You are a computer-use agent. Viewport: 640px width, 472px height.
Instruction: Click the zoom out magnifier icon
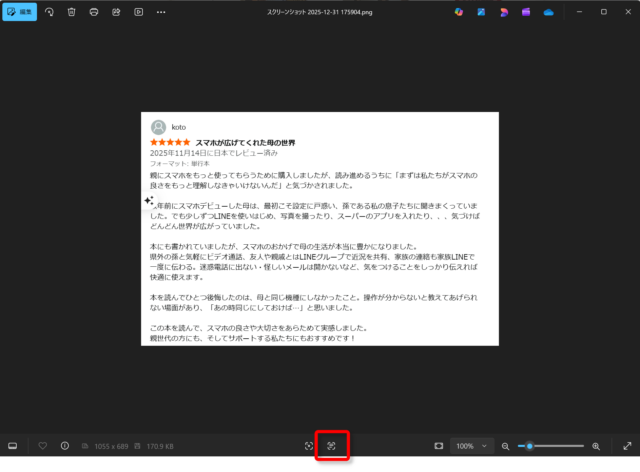(506, 446)
